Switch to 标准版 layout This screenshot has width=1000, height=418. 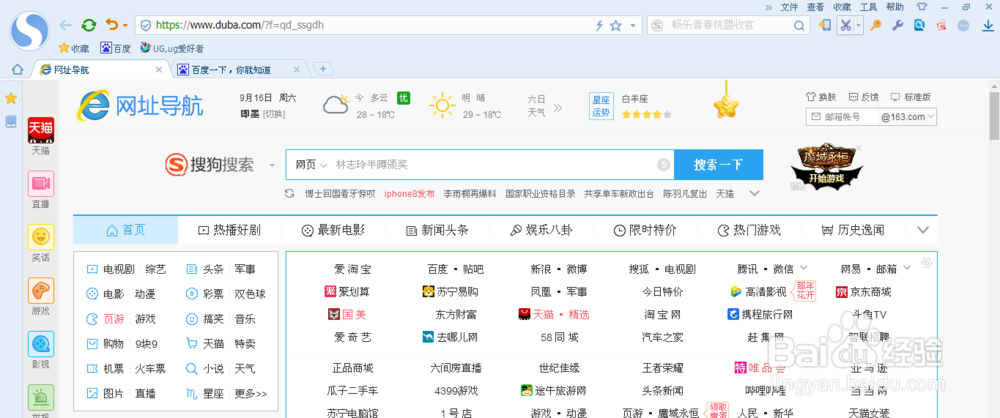(x=911, y=97)
